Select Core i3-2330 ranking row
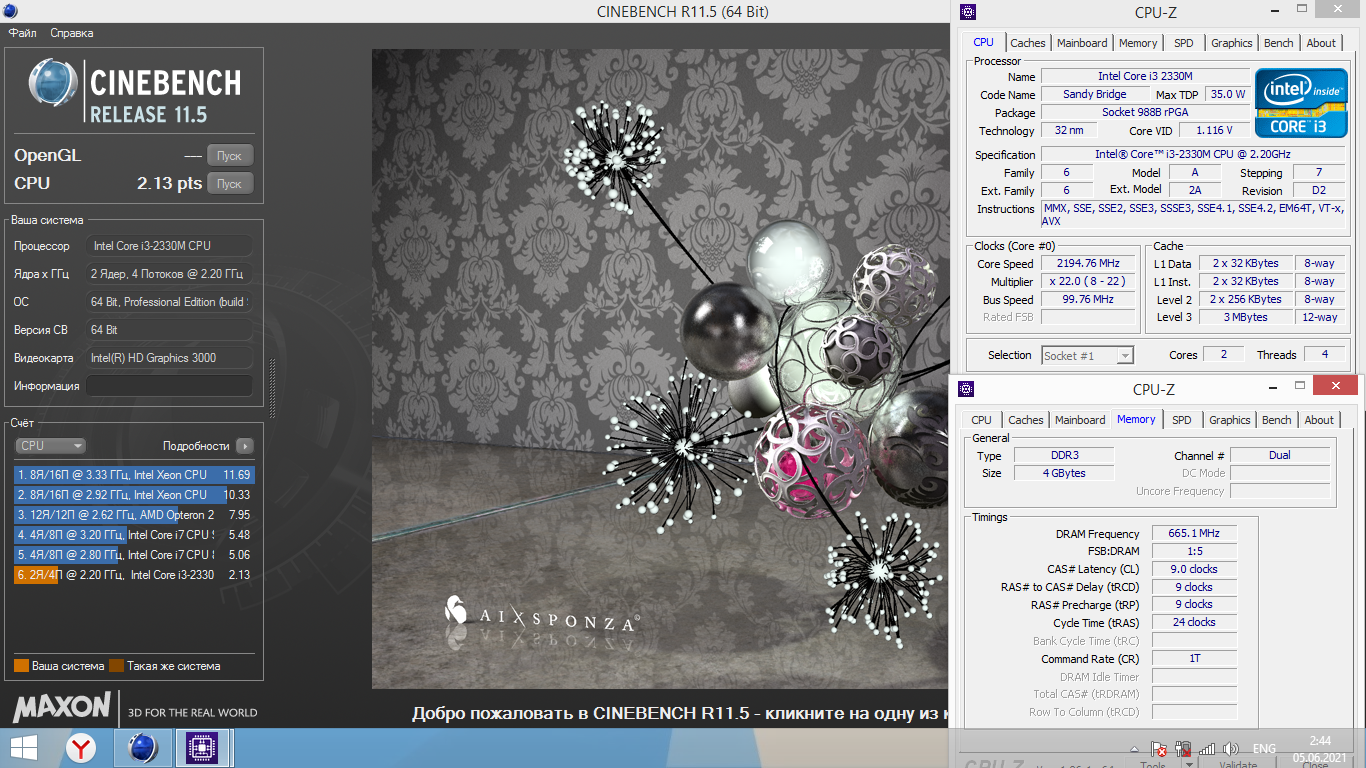The width and height of the screenshot is (1366, 768). click(x=134, y=575)
